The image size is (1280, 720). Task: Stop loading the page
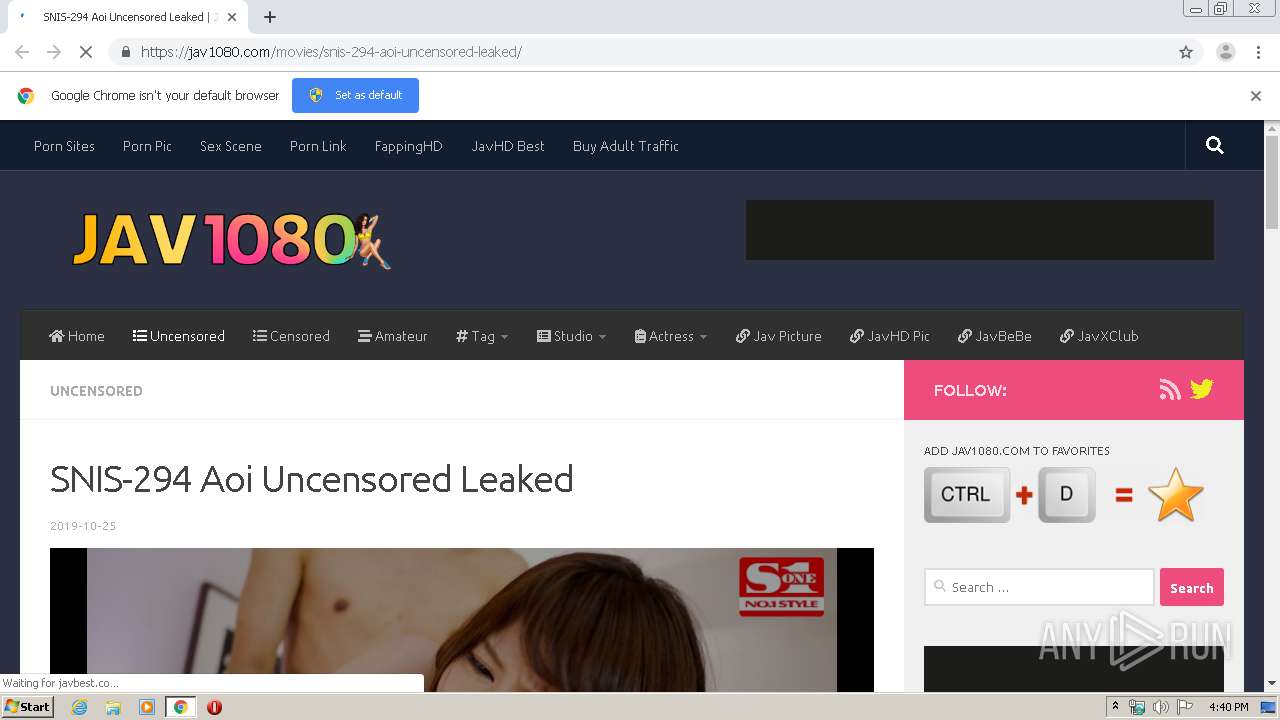pyautogui.click(x=86, y=52)
